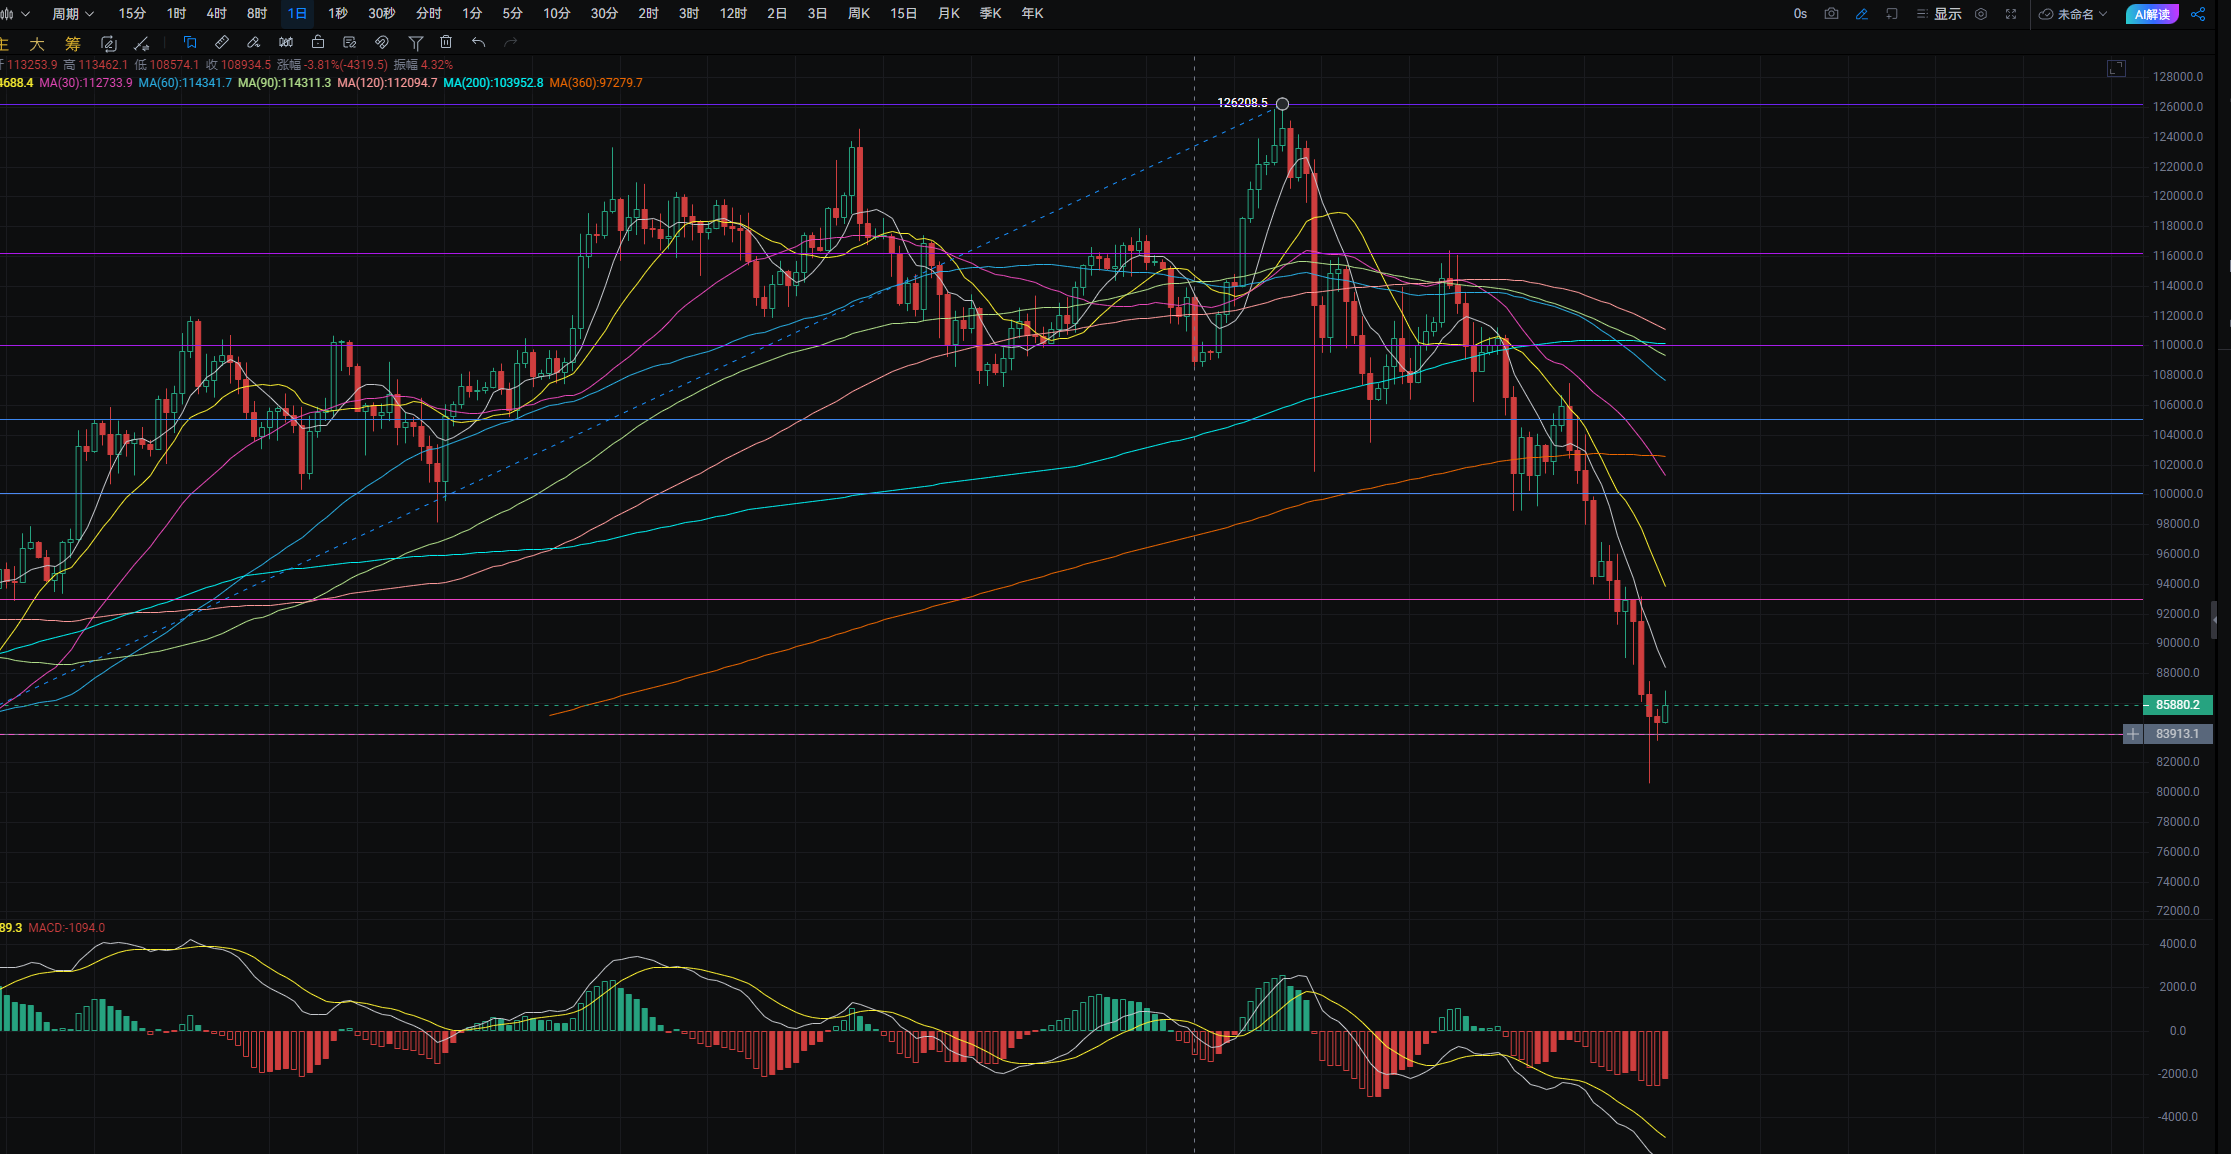2231x1154 pixels.
Task: Open the chart type dropdown arrow
Action: coord(25,14)
